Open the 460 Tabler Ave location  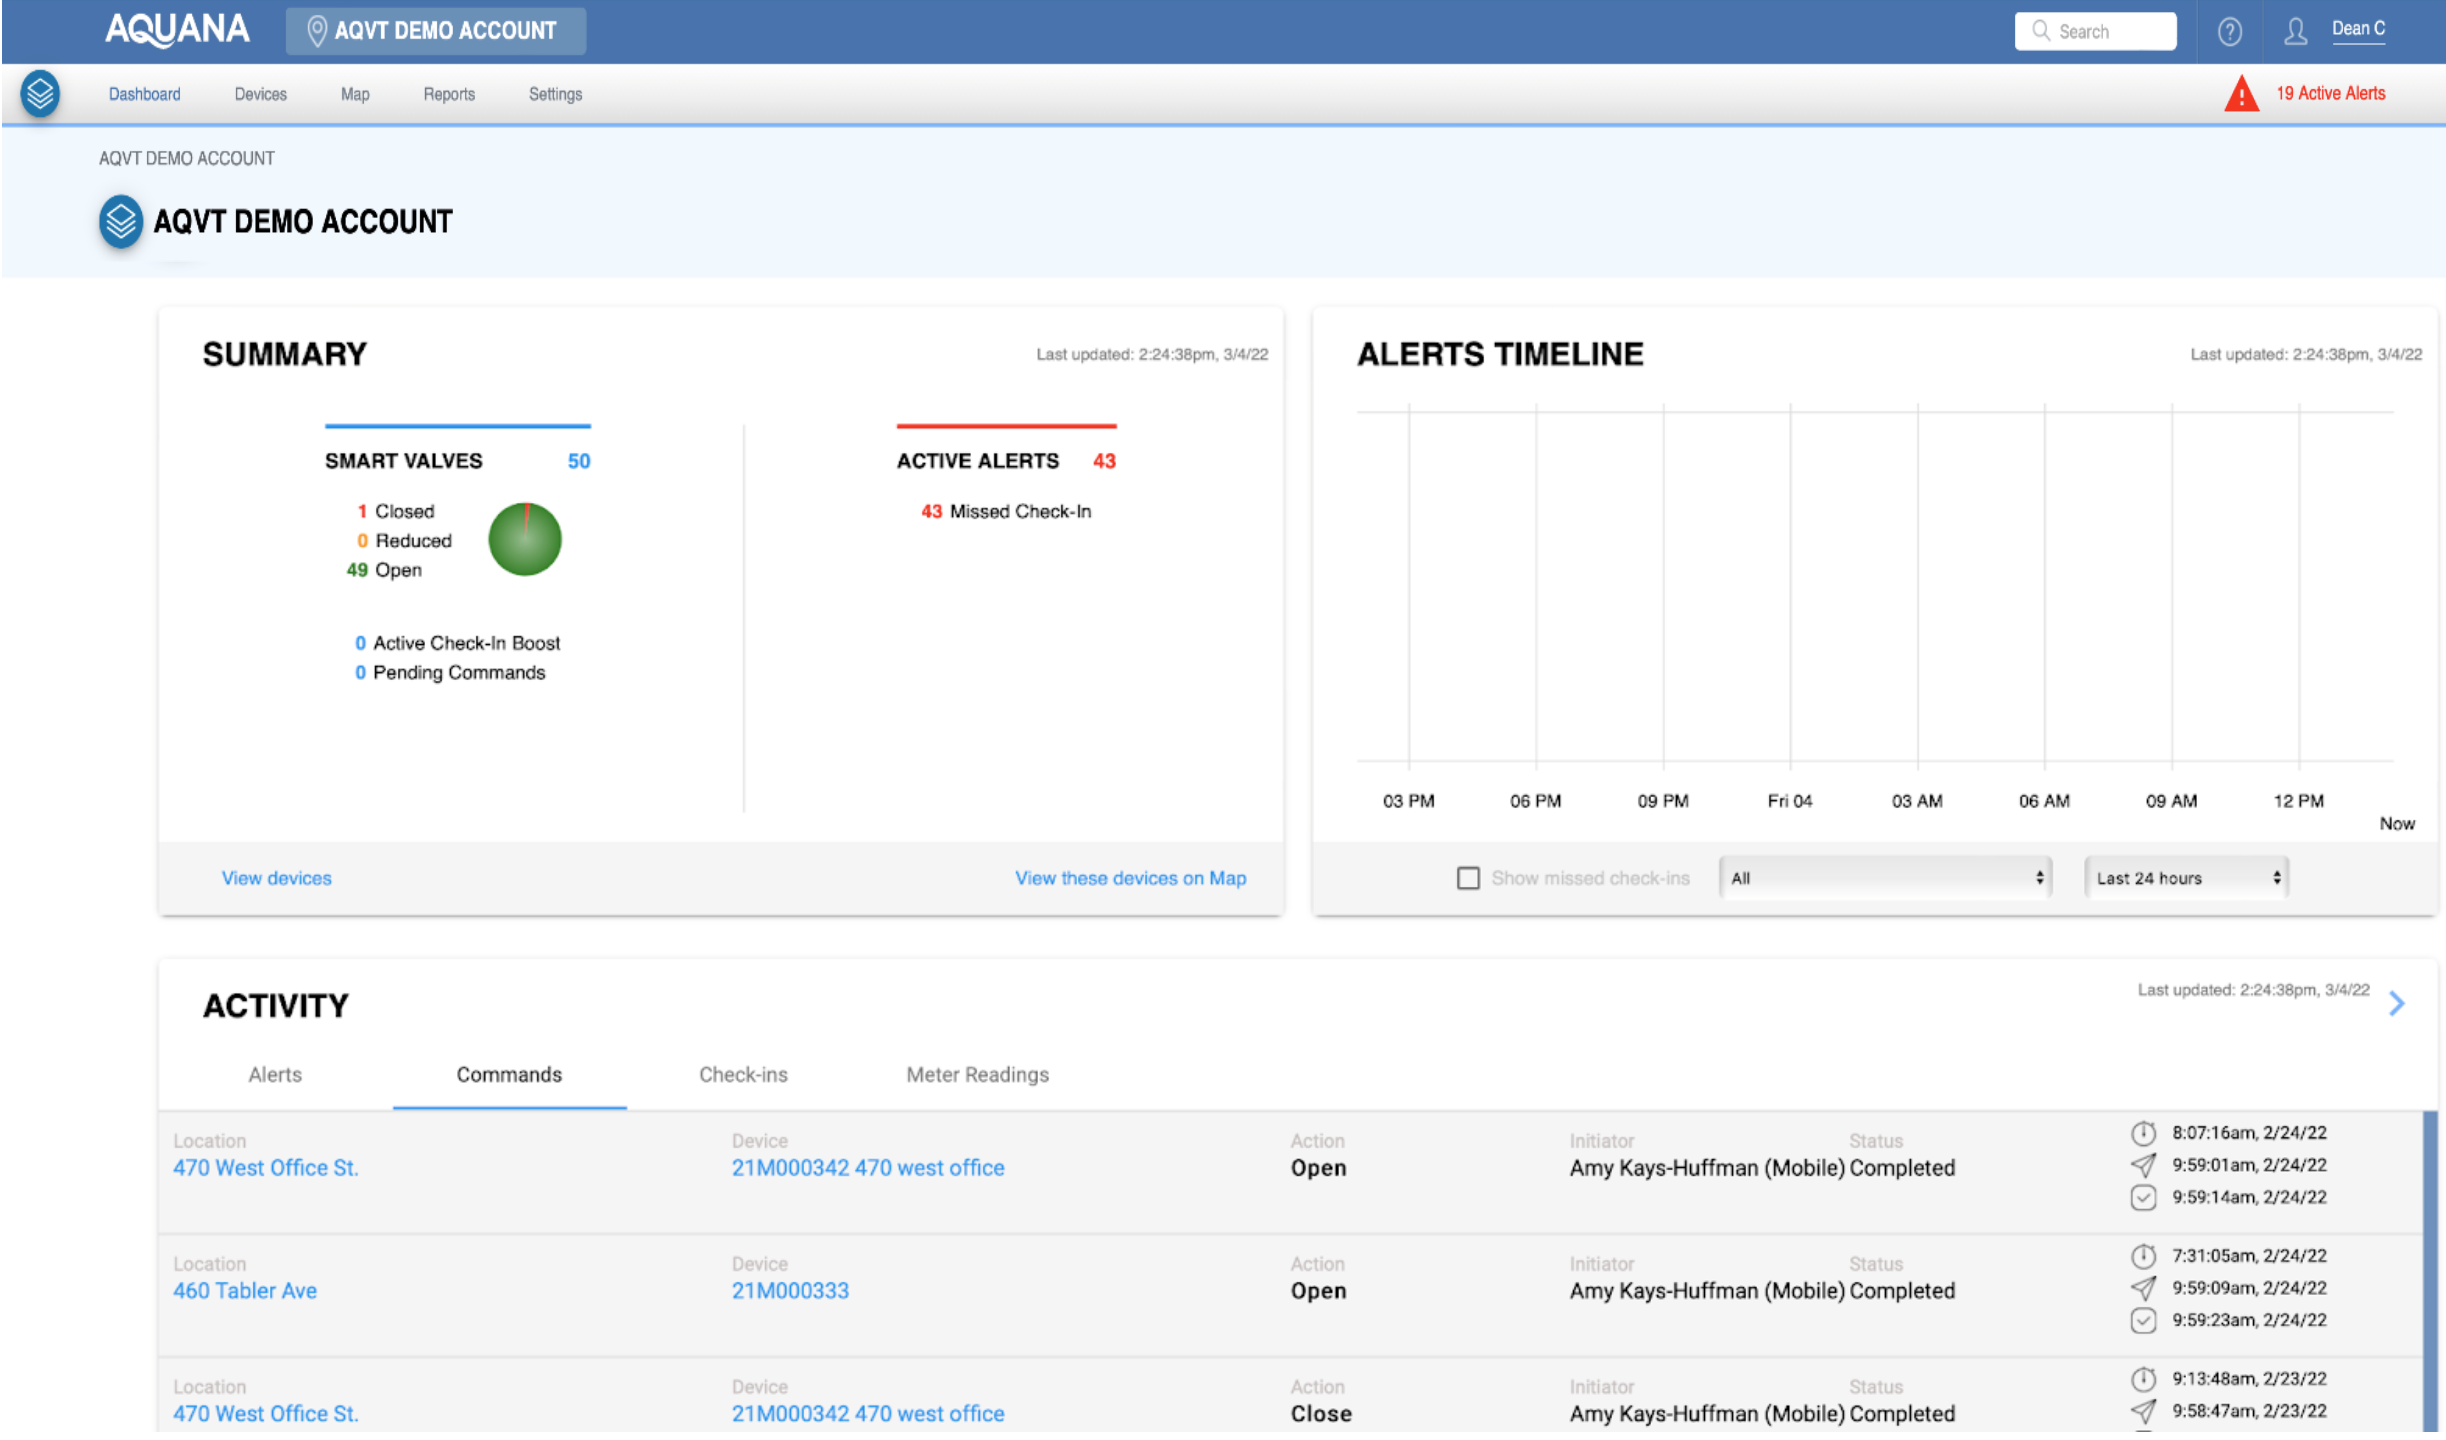(245, 1291)
